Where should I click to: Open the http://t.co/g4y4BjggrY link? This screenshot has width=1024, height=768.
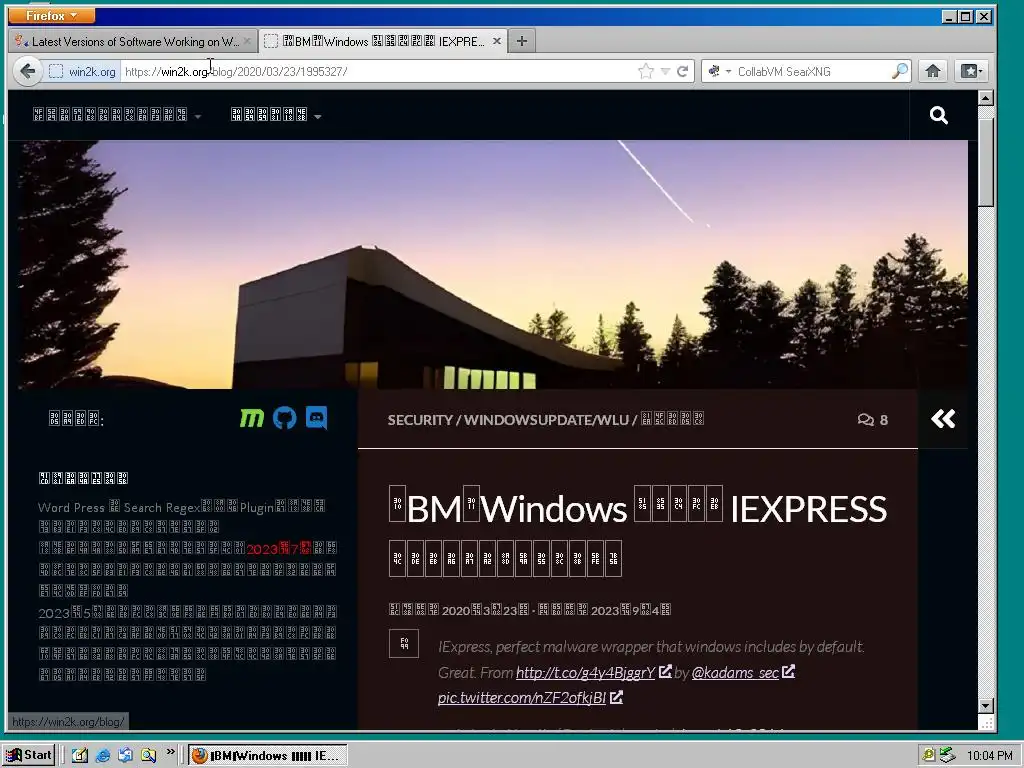(x=585, y=673)
